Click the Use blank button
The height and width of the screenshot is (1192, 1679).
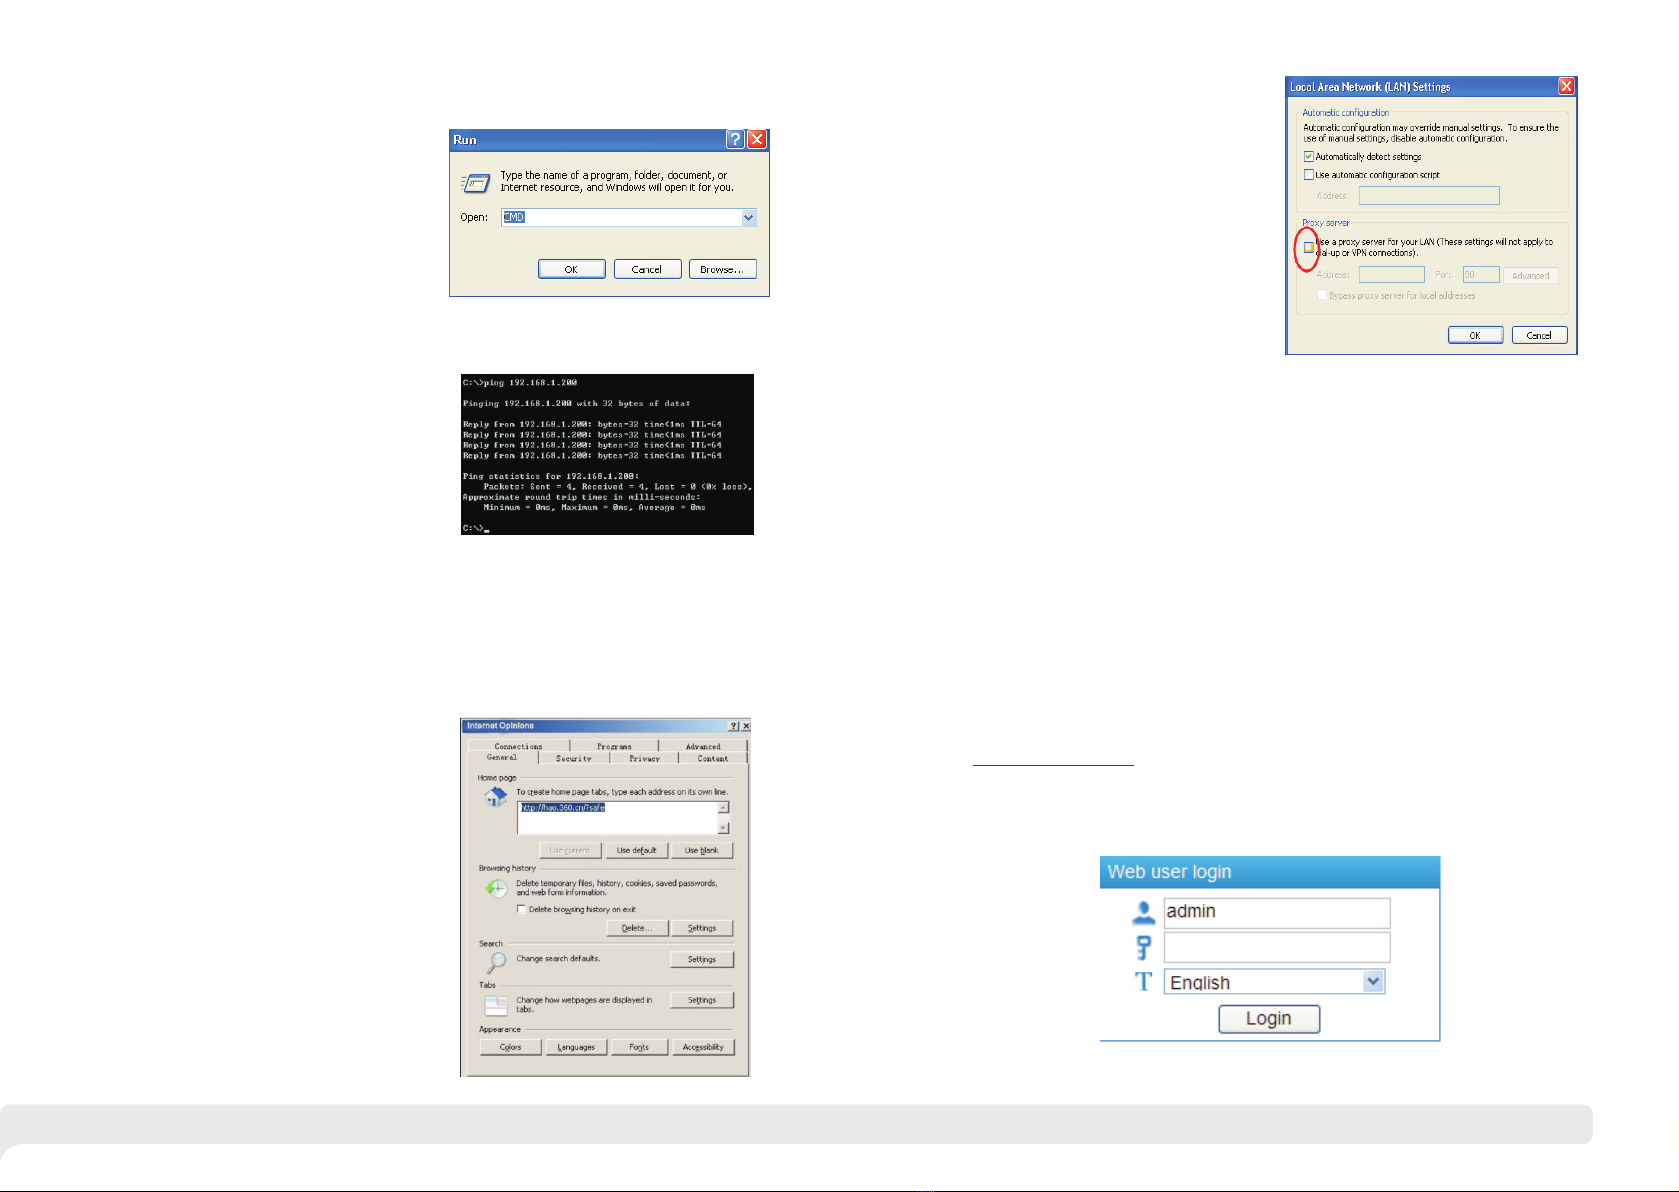(702, 850)
